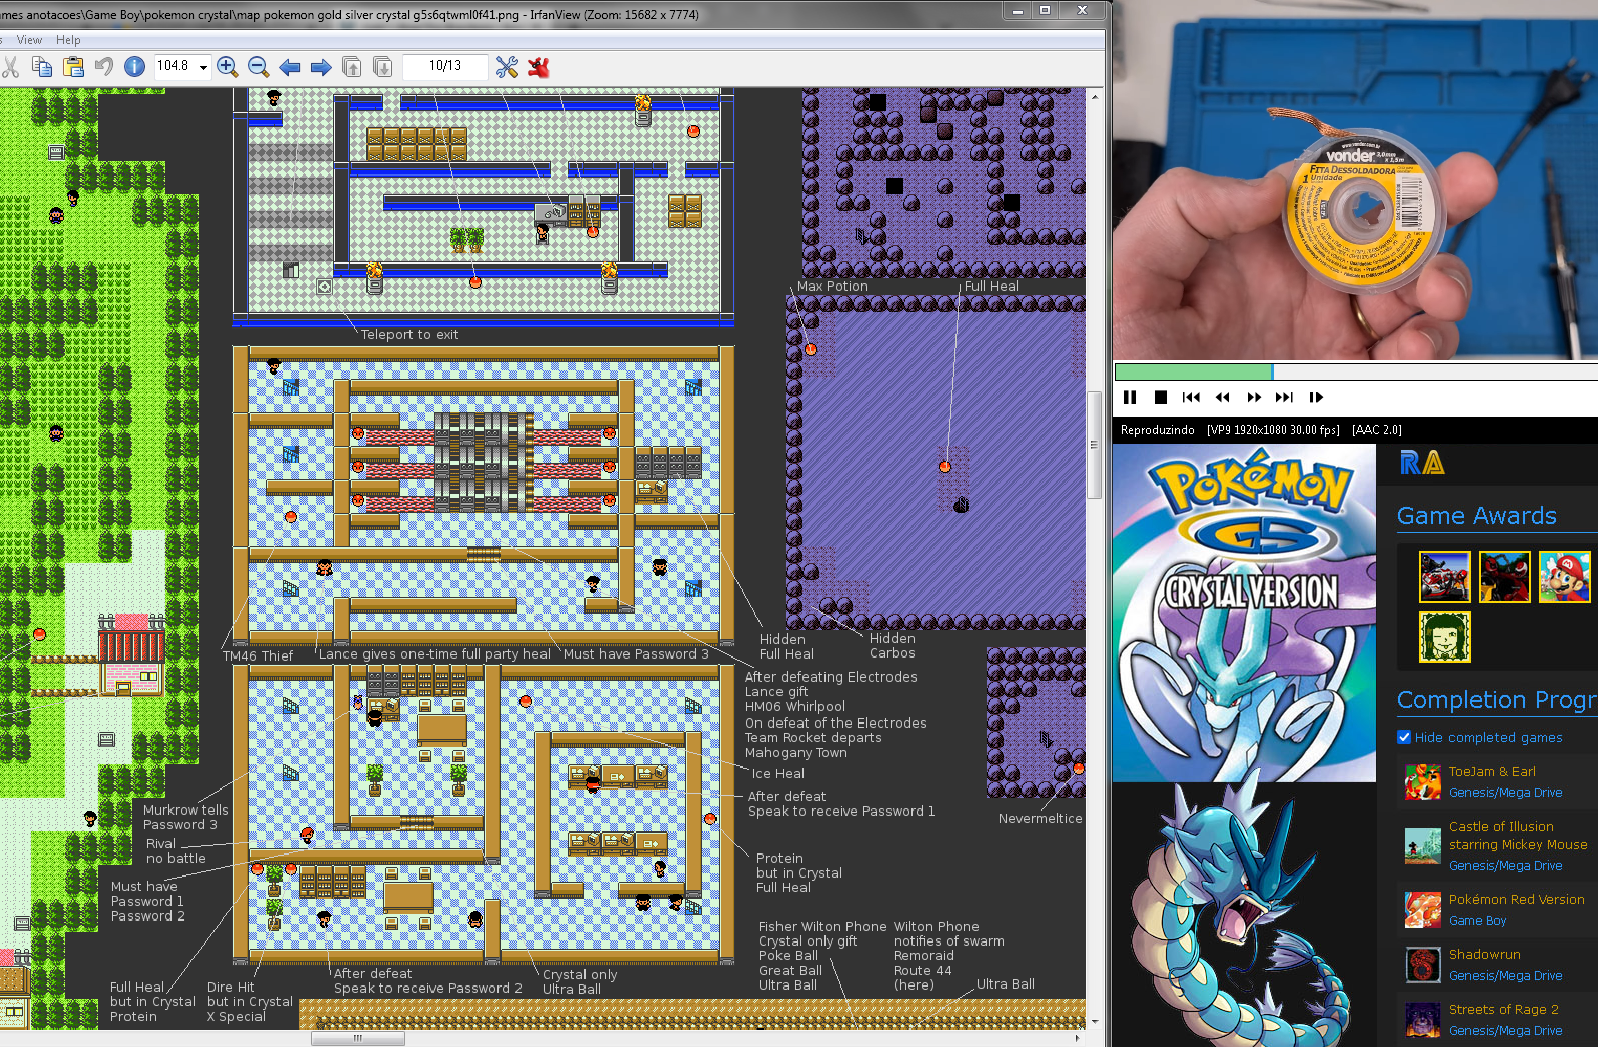Fast forward the video in media player
Image resolution: width=1598 pixels, height=1047 pixels.
(1254, 397)
